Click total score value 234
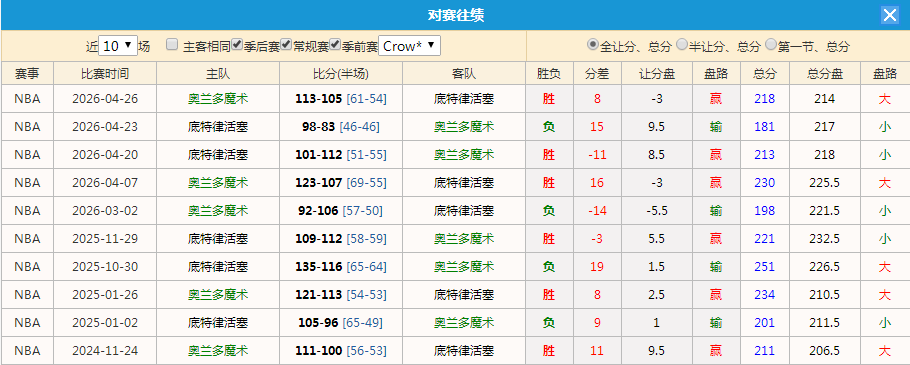 point(764,295)
